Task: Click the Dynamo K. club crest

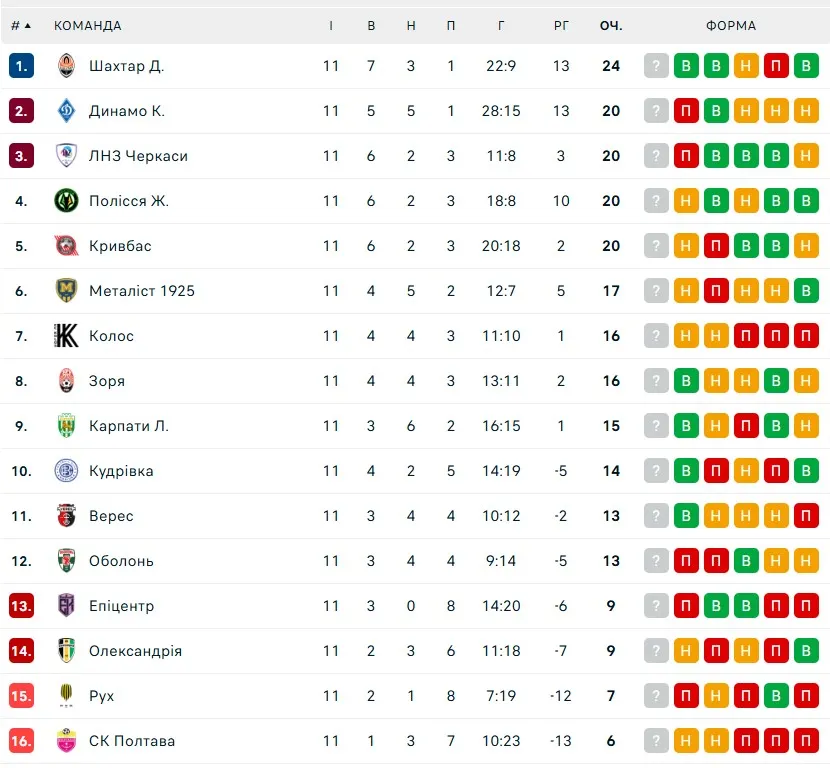Action: point(66,111)
